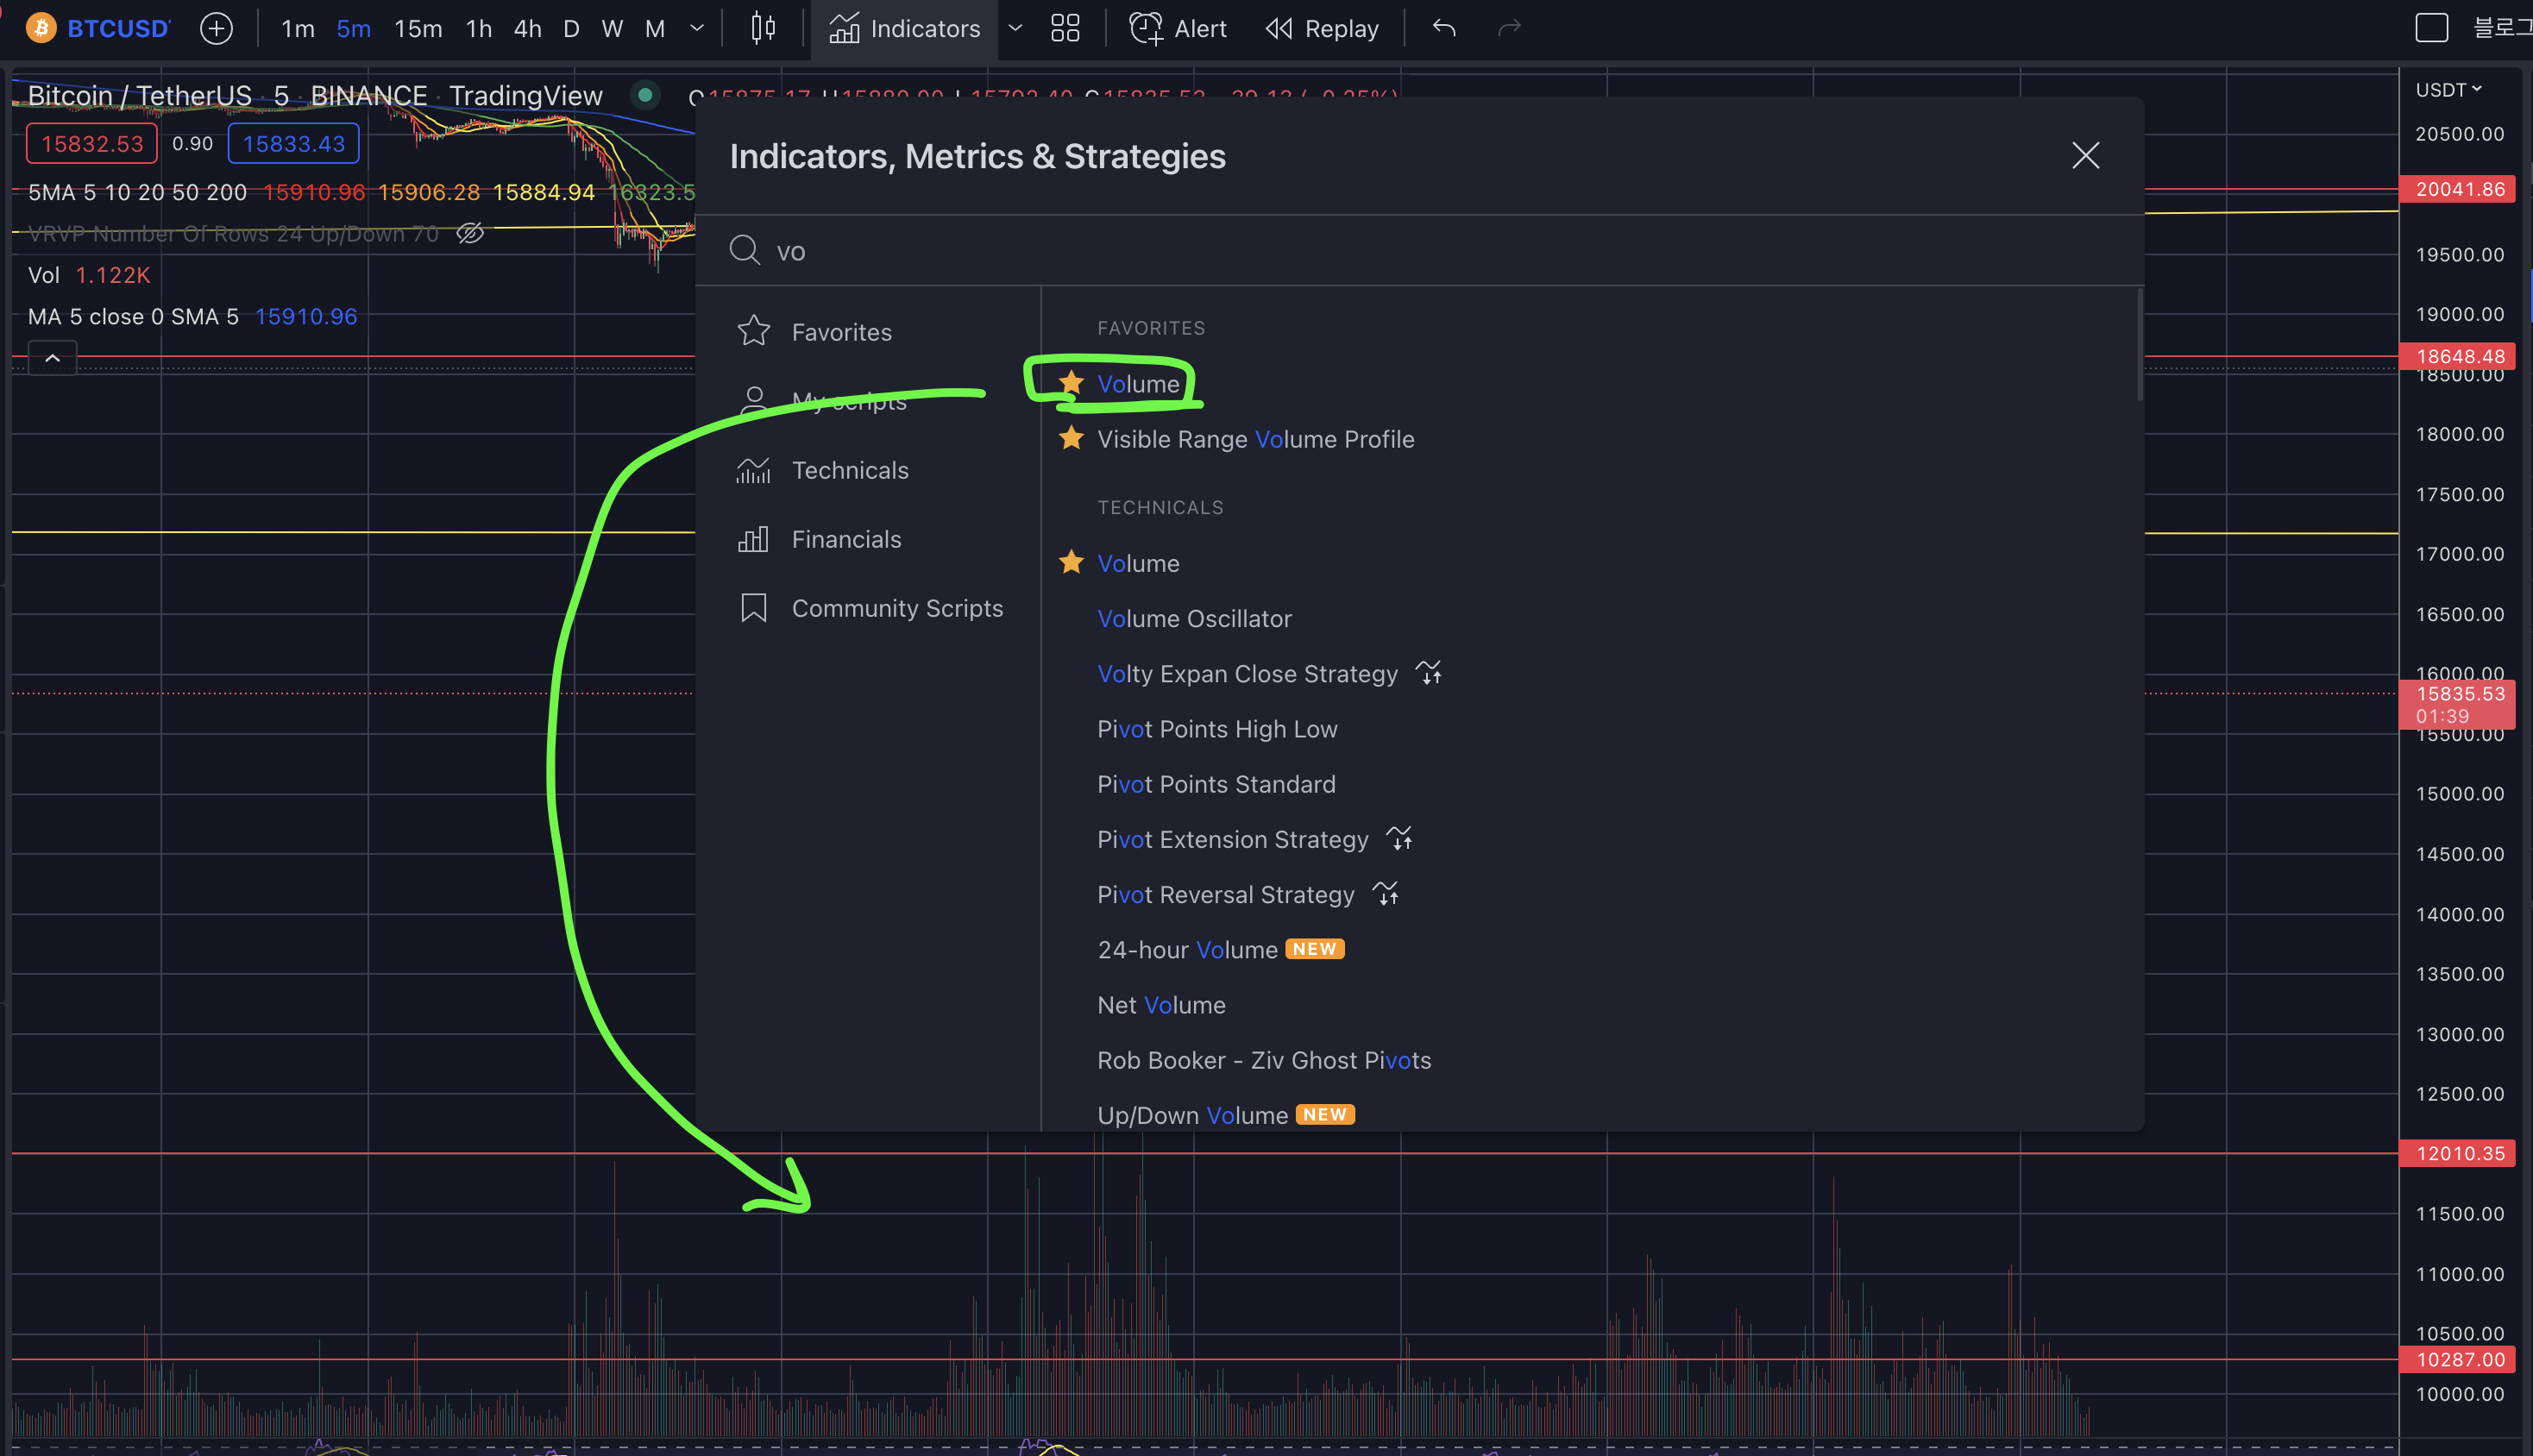The image size is (2533, 1456).
Task: Expand the timeframe interval dropdown chevron
Action: (x=697, y=28)
